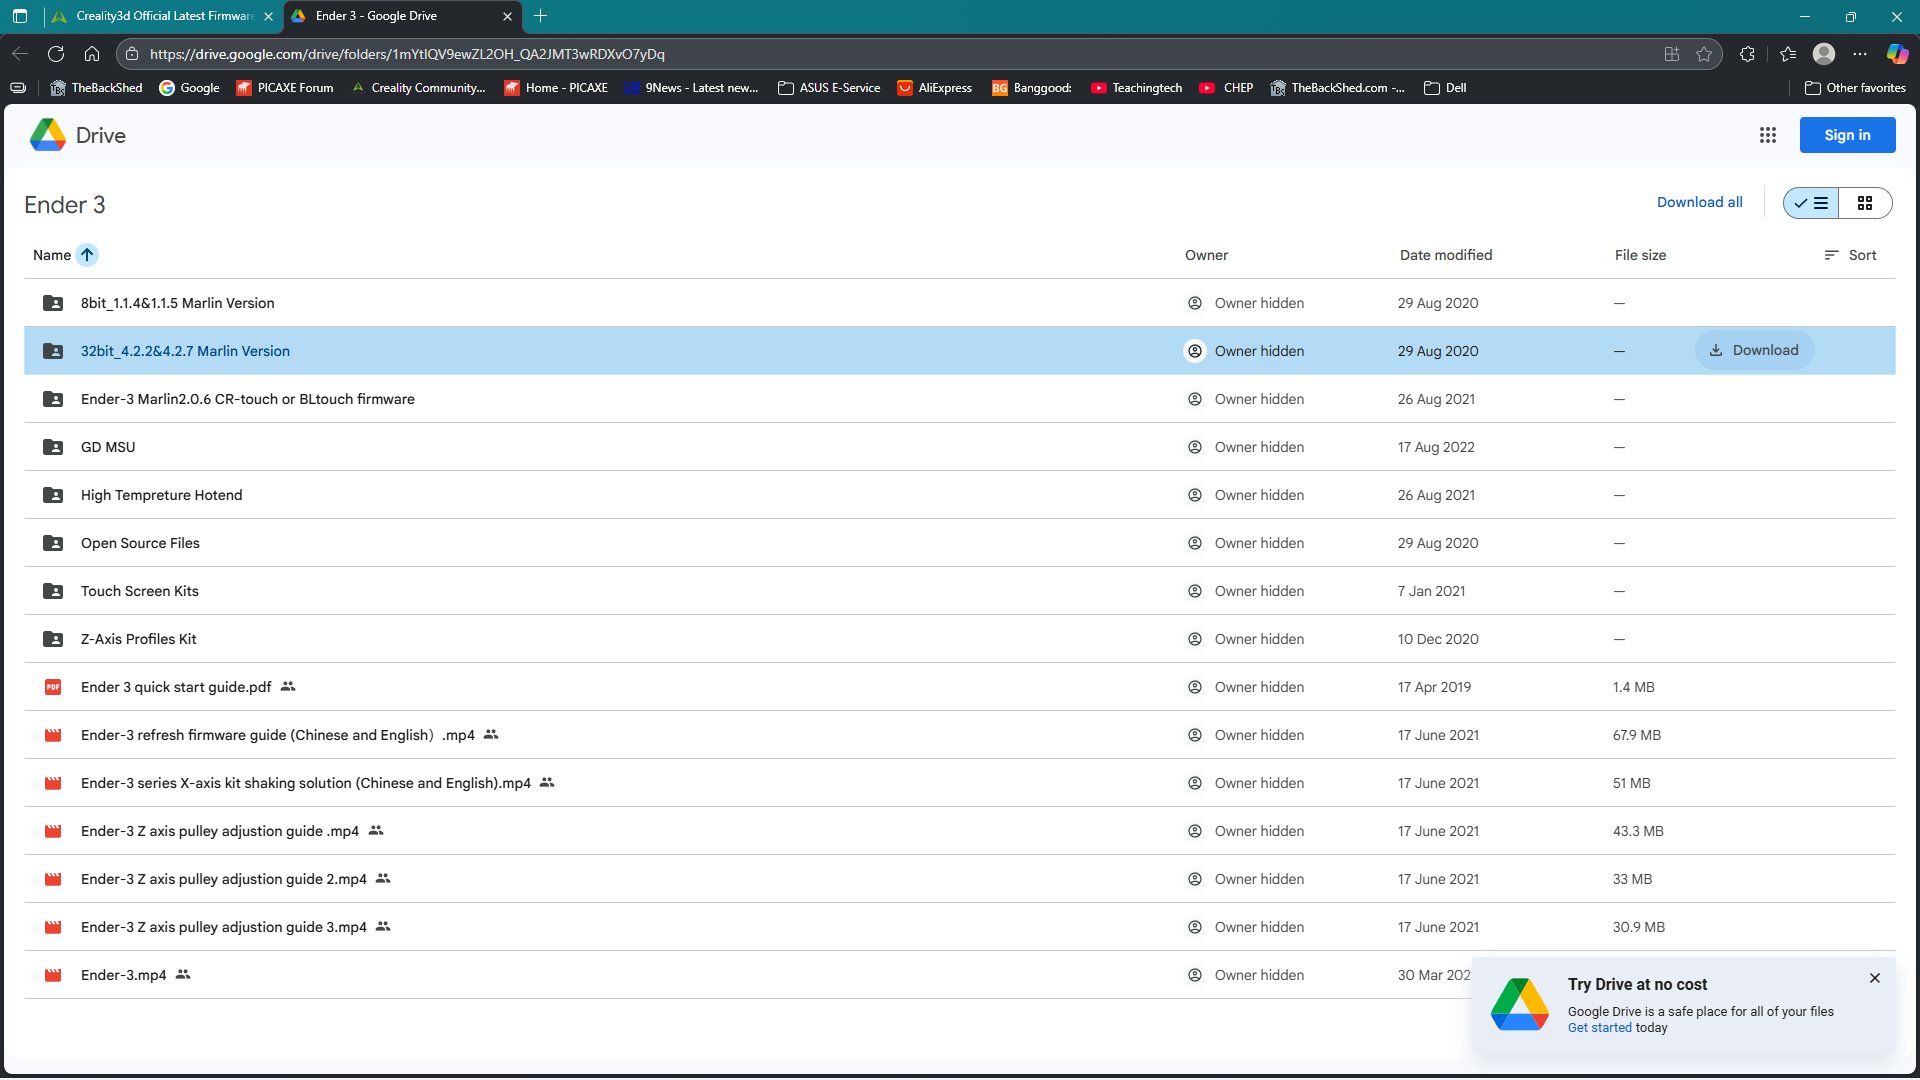Close the Try Drive at no cost popup
The width and height of the screenshot is (1920, 1080).
pyautogui.click(x=1874, y=978)
